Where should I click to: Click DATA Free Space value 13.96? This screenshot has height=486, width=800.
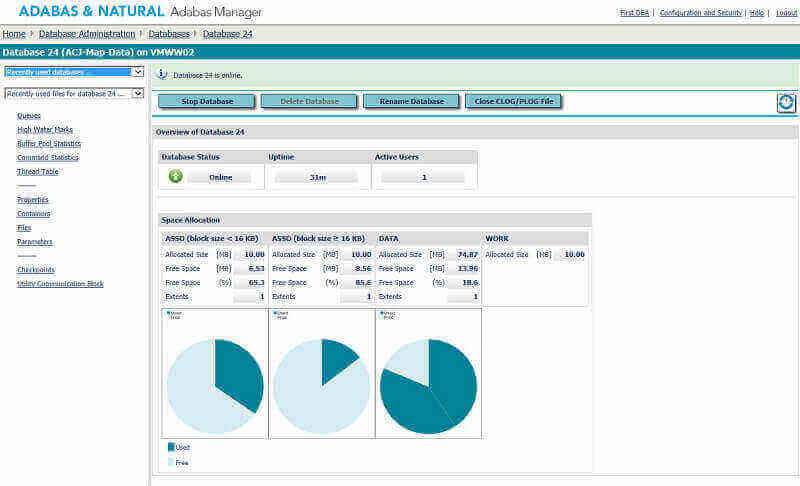click(467, 268)
